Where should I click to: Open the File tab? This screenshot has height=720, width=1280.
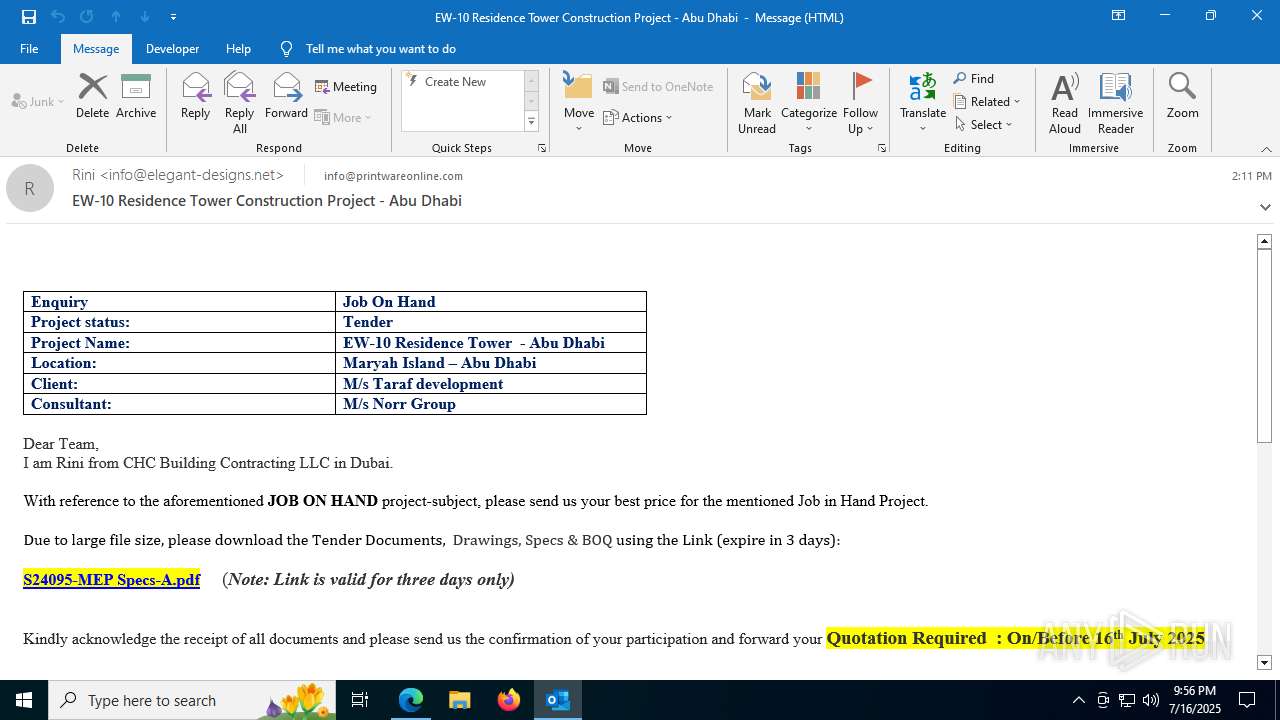pyautogui.click(x=29, y=49)
